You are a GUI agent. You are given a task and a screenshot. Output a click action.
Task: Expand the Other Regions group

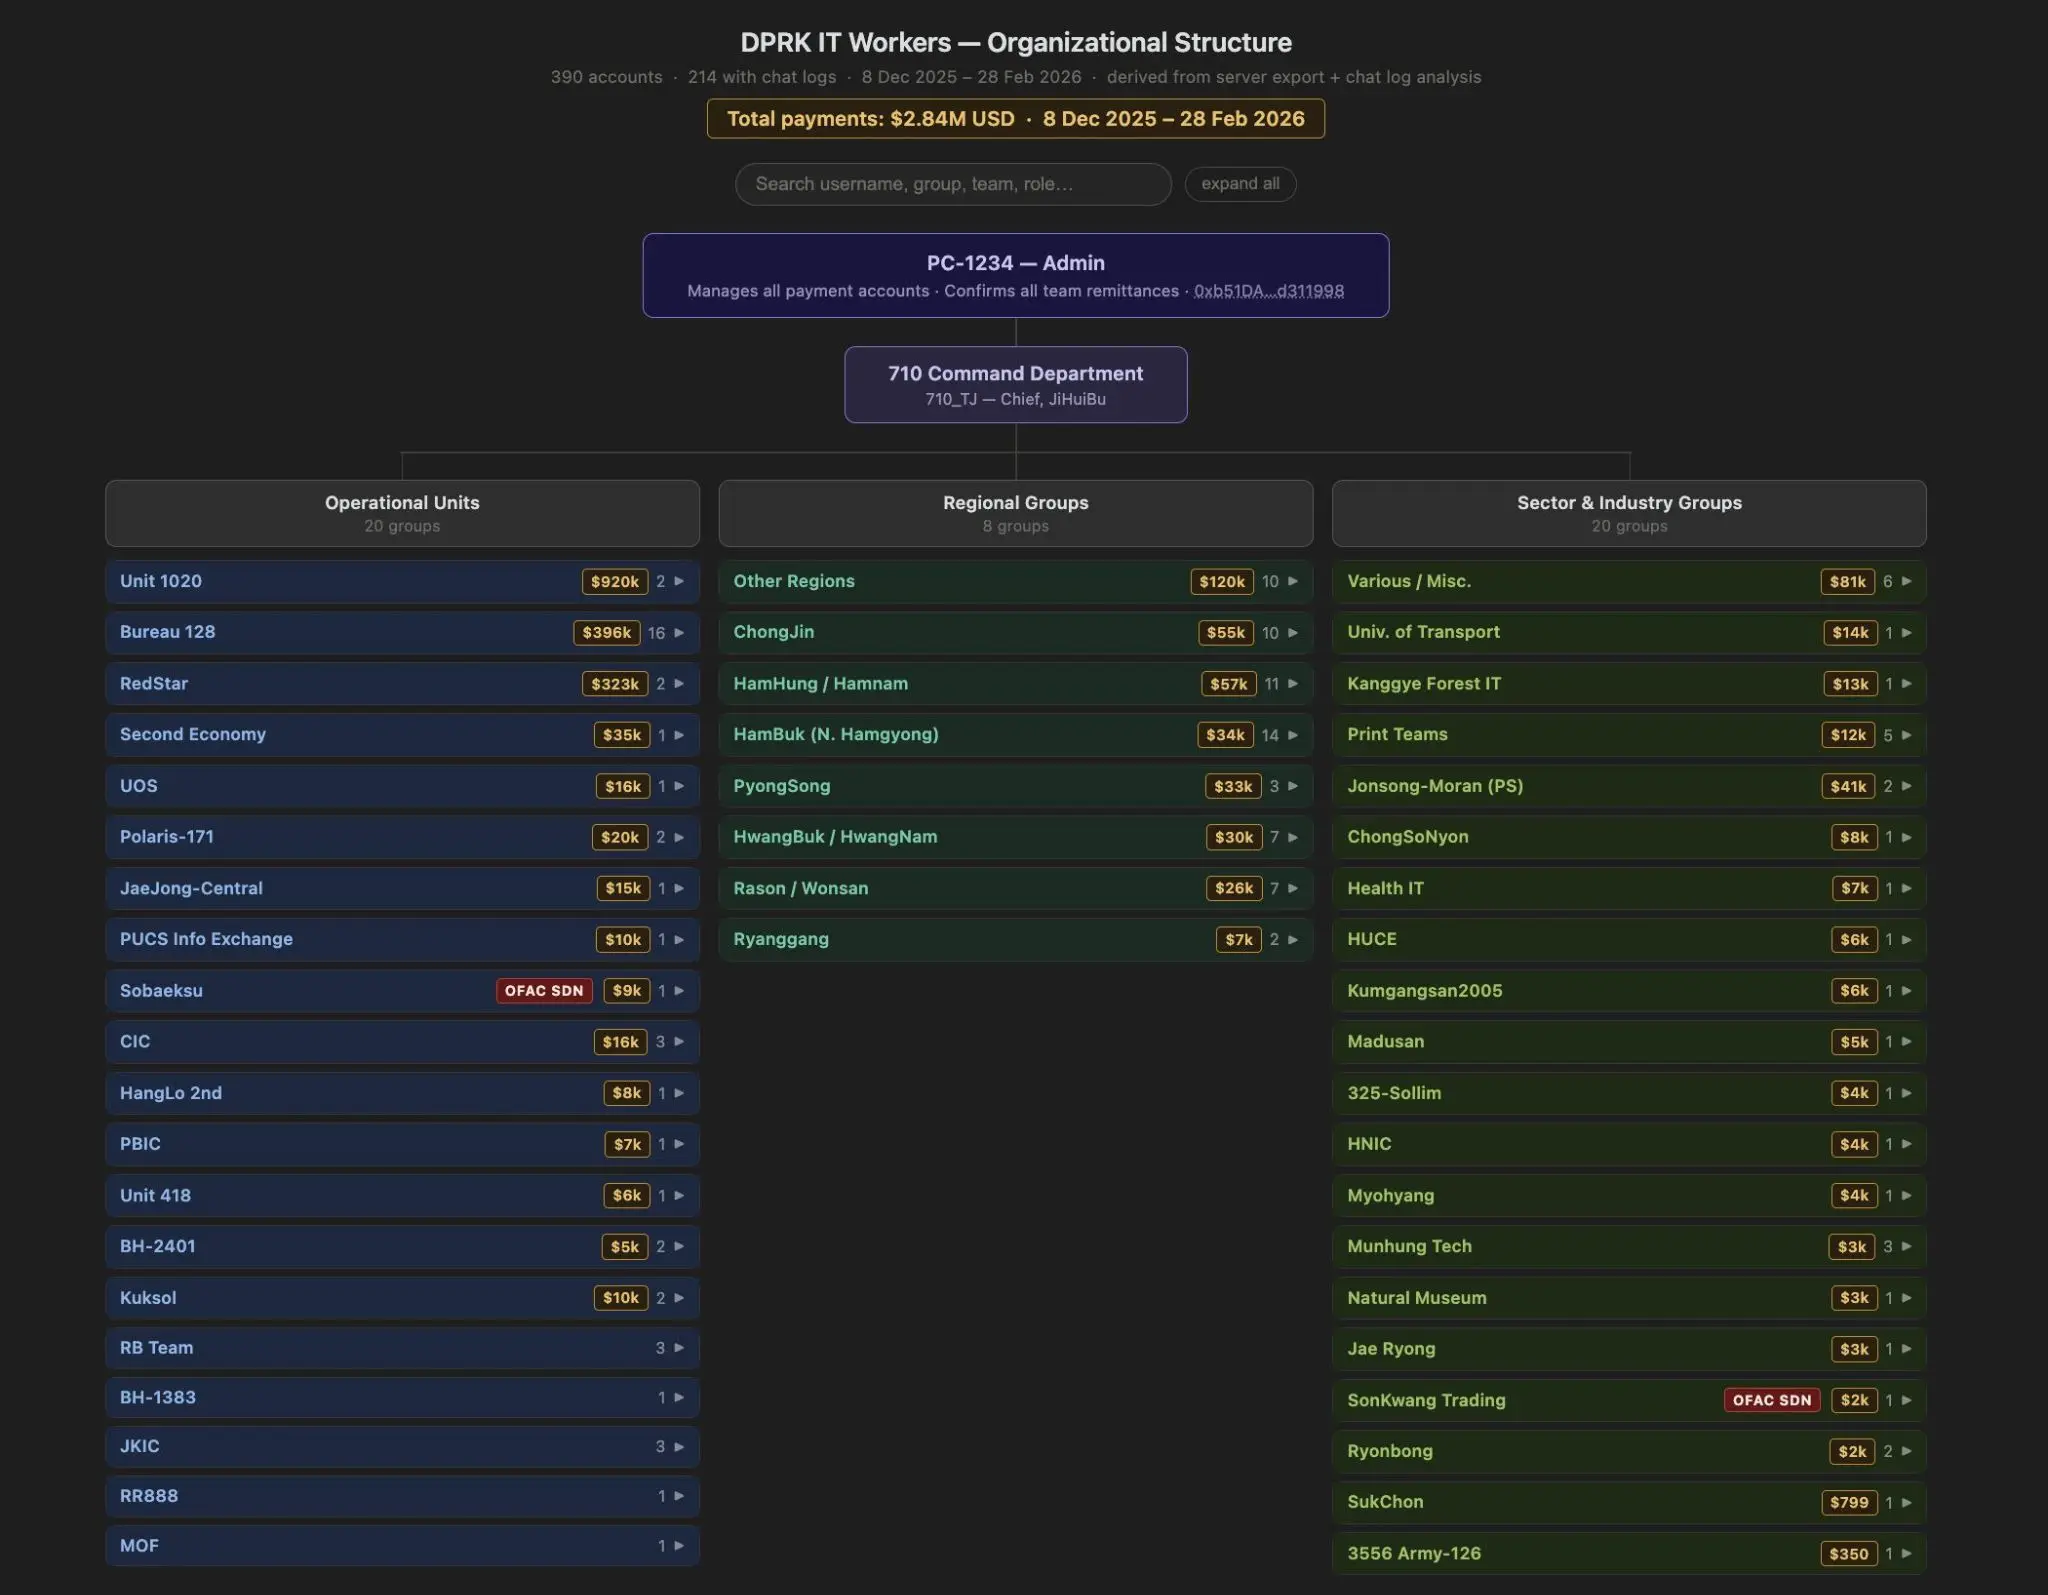[1292, 581]
